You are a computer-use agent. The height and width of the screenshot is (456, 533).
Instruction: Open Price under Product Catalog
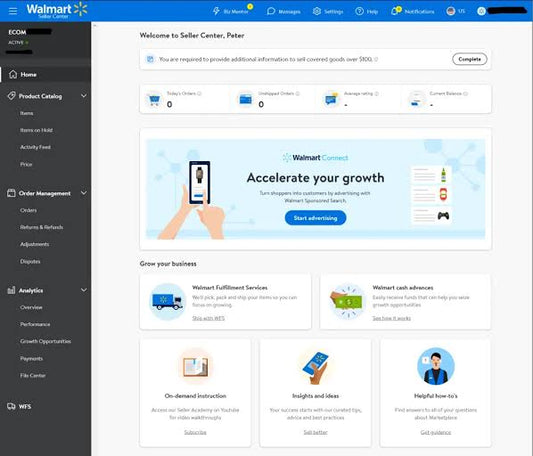(26, 164)
